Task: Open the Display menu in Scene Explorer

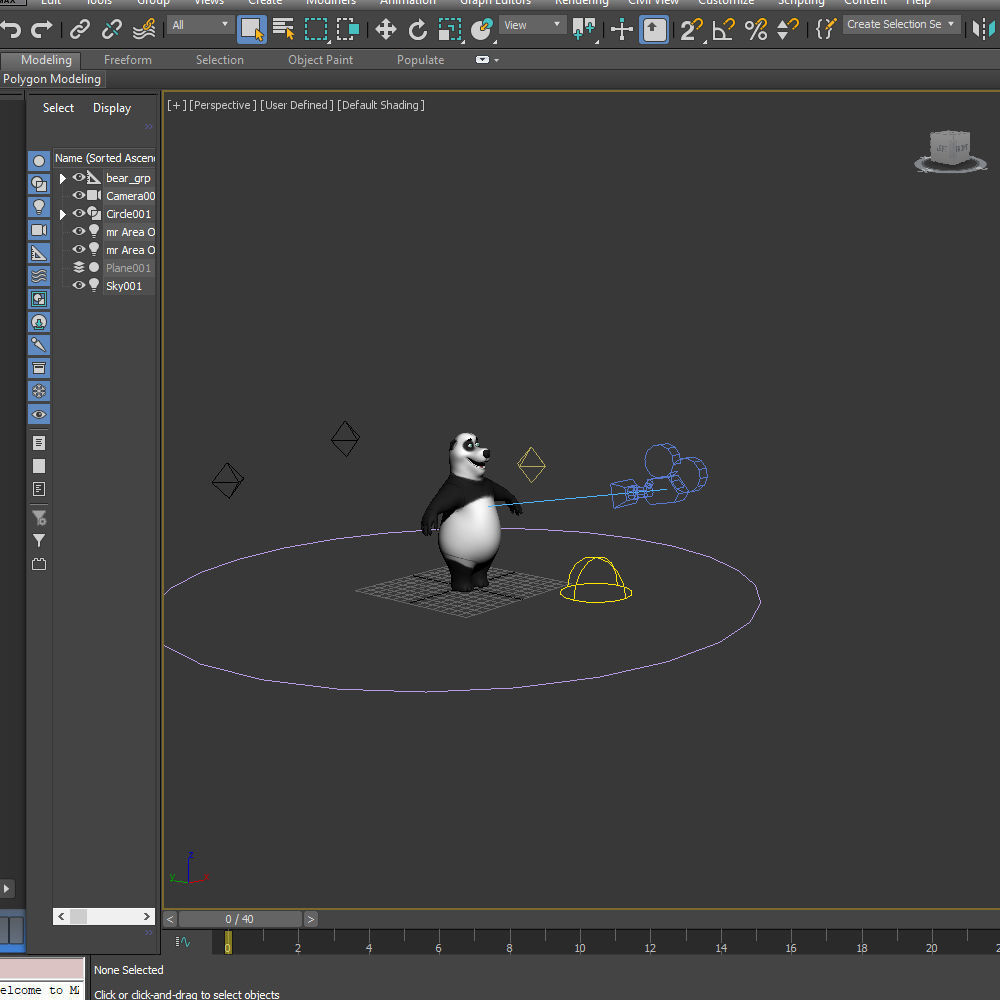Action: point(112,108)
